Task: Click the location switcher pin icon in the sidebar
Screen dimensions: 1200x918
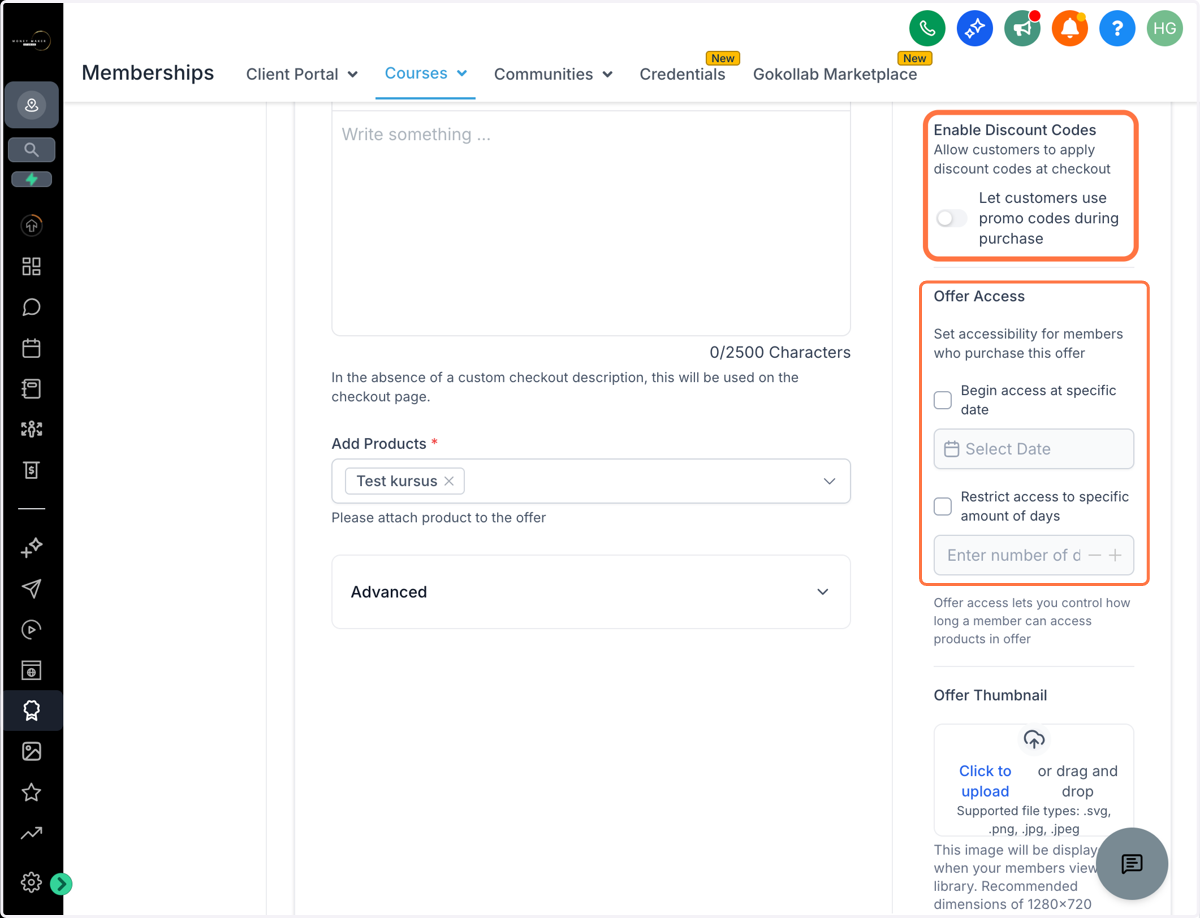Action: tap(31, 105)
